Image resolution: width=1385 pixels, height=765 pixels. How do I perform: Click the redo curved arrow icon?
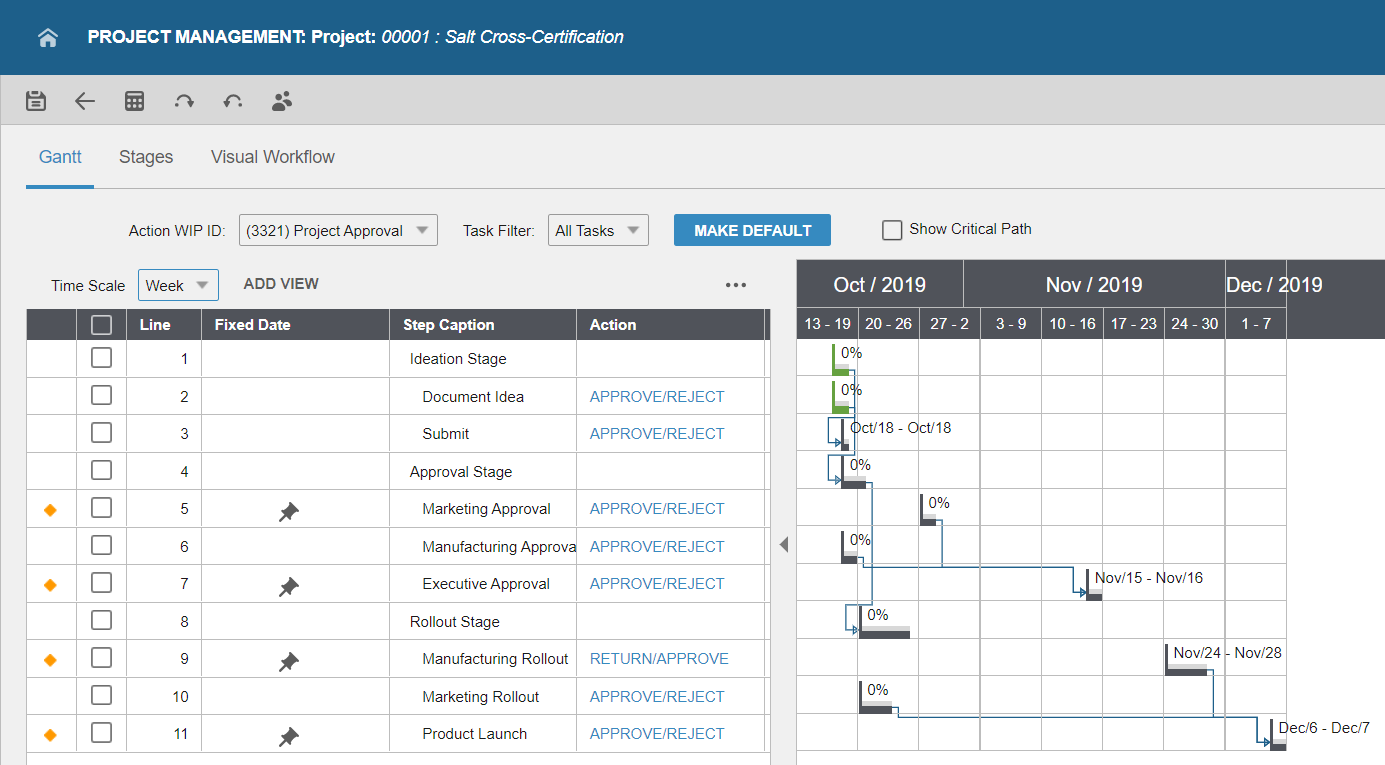tap(184, 101)
